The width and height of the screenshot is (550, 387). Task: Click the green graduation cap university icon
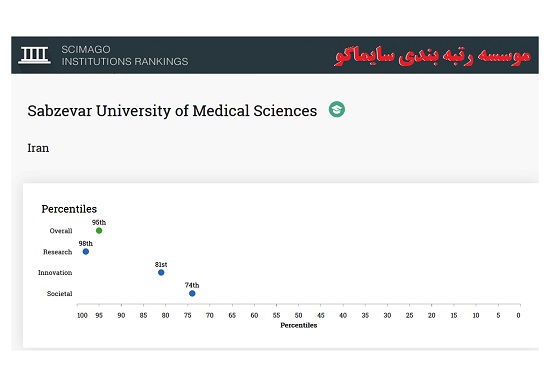point(337,109)
